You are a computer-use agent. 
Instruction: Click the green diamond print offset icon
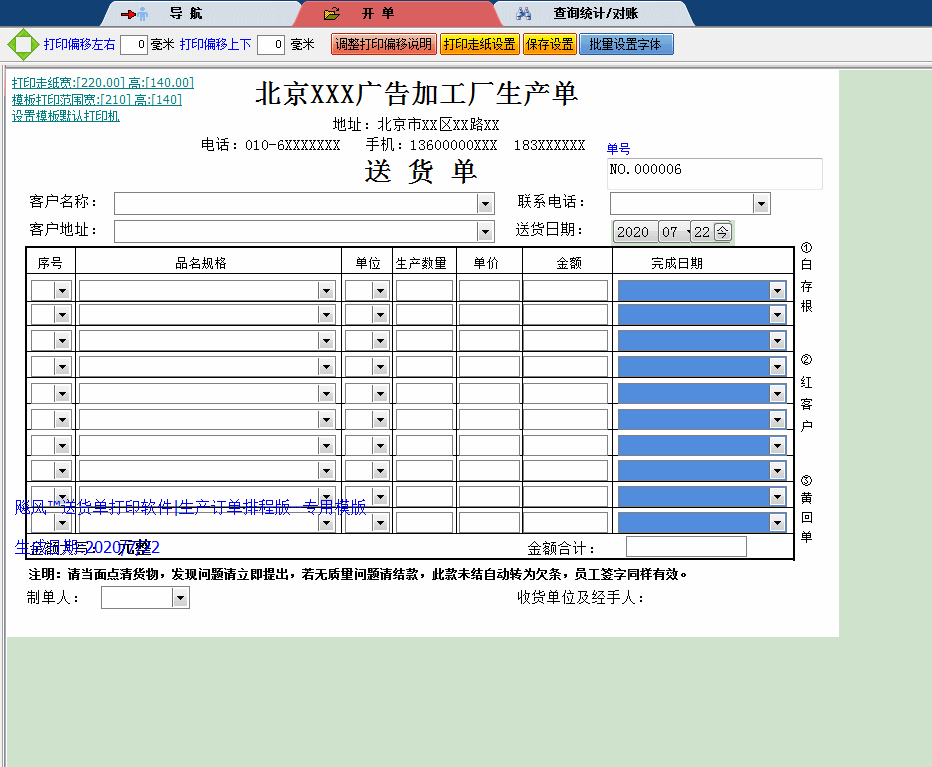22,44
